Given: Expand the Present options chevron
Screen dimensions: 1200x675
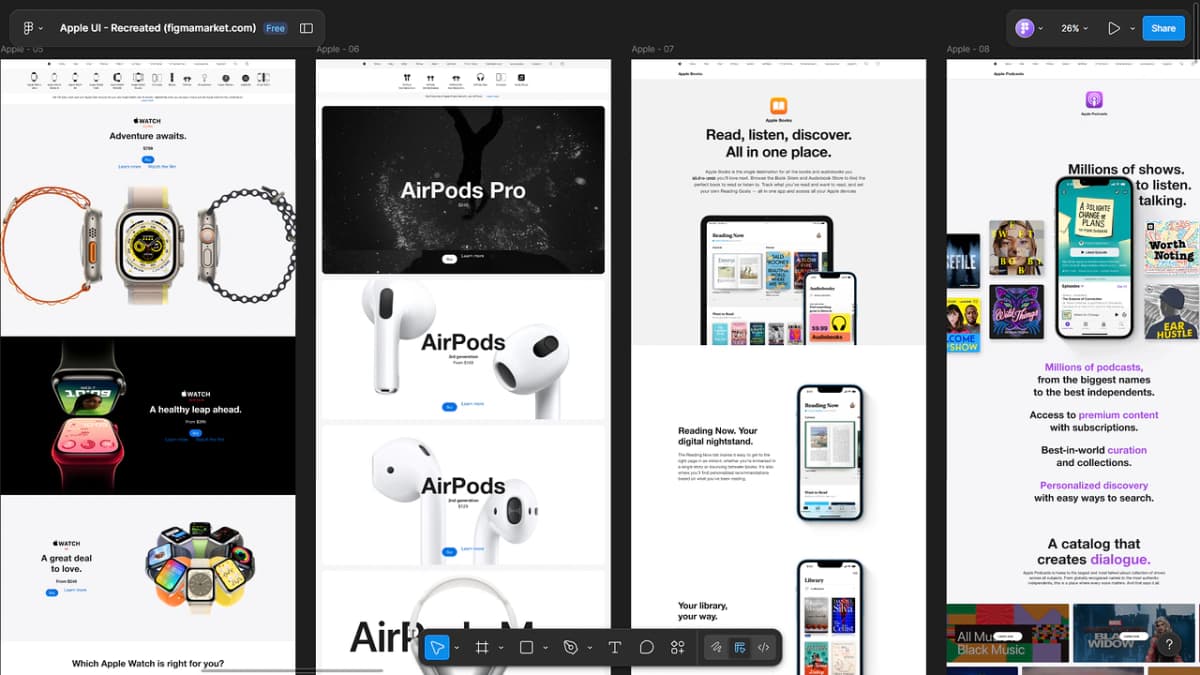Looking at the screenshot, I should tap(1132, 29).
